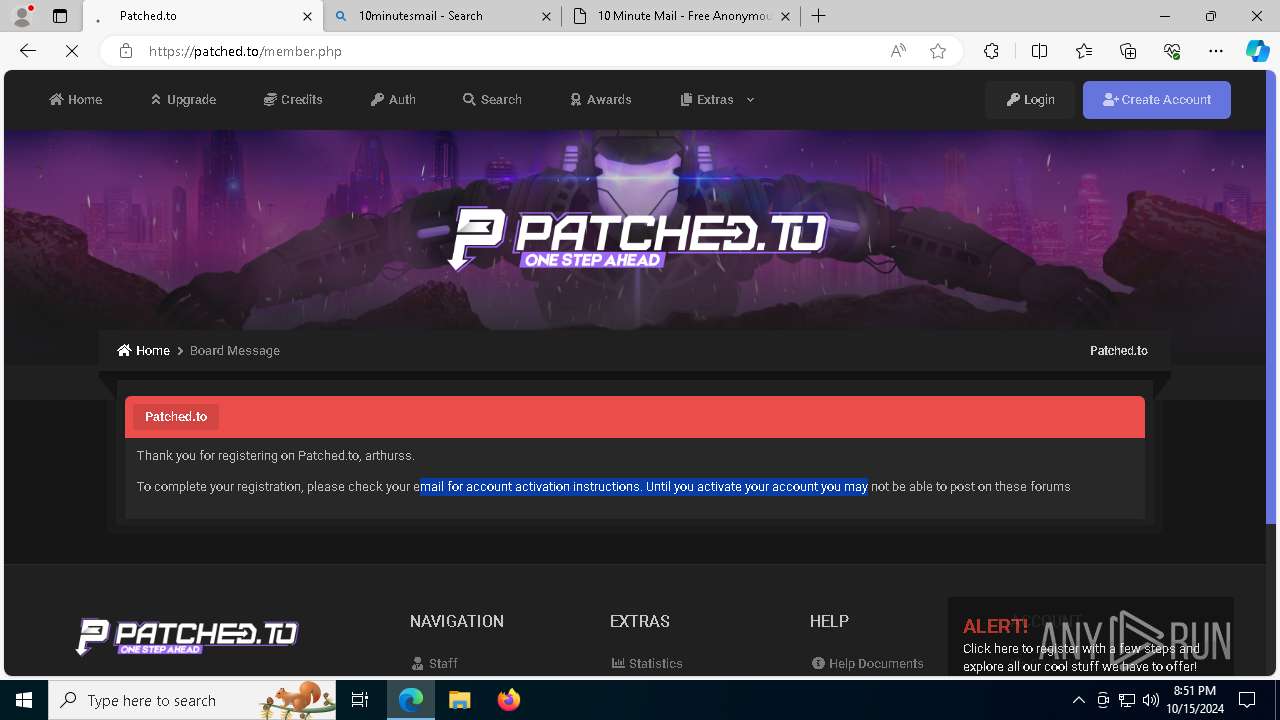This screenshot has height=720, width=1280.
Task: Close the Patched.to tab
Action: 307,16
